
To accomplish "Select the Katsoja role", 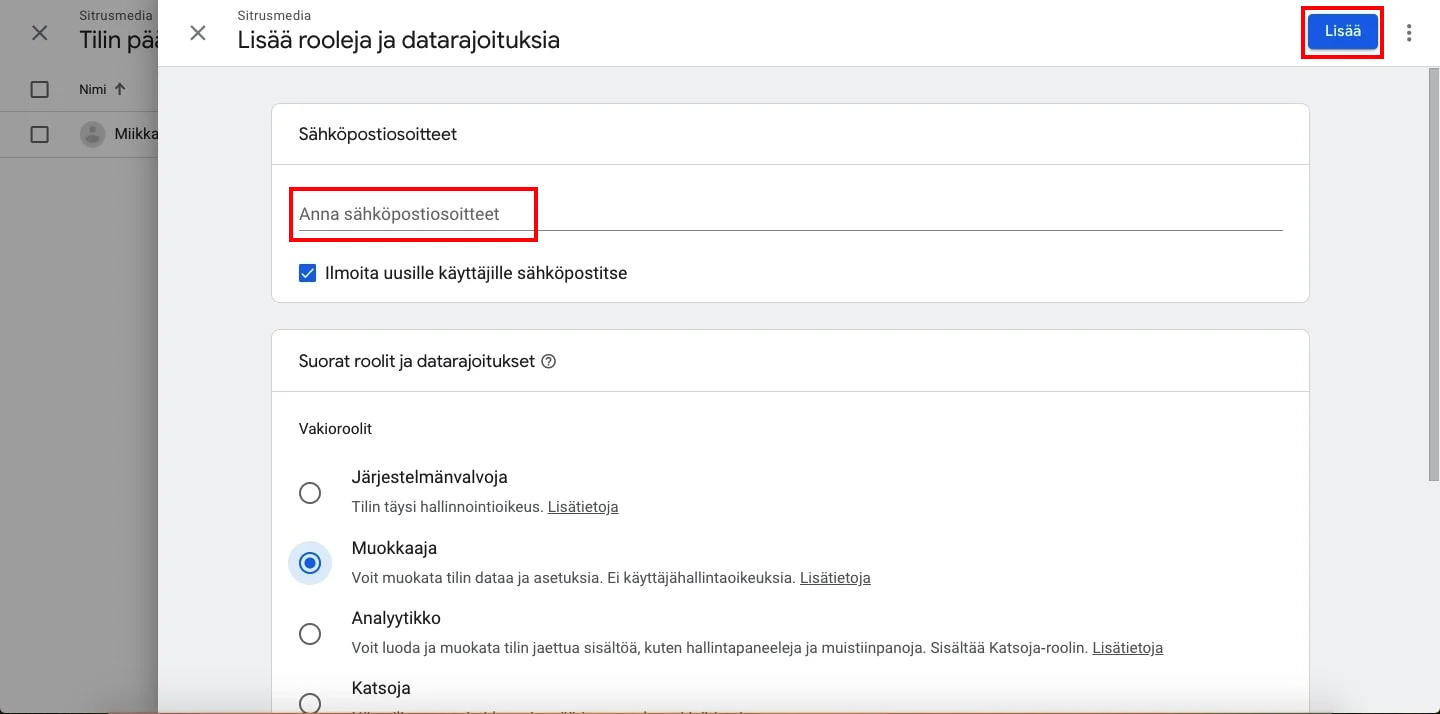I will click(x=310, y=702).
